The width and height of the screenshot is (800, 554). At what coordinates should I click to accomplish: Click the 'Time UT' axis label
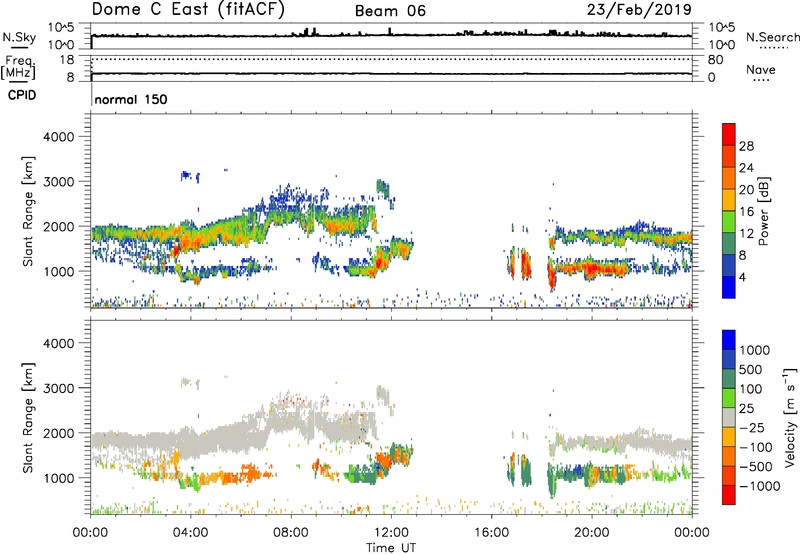391,548
